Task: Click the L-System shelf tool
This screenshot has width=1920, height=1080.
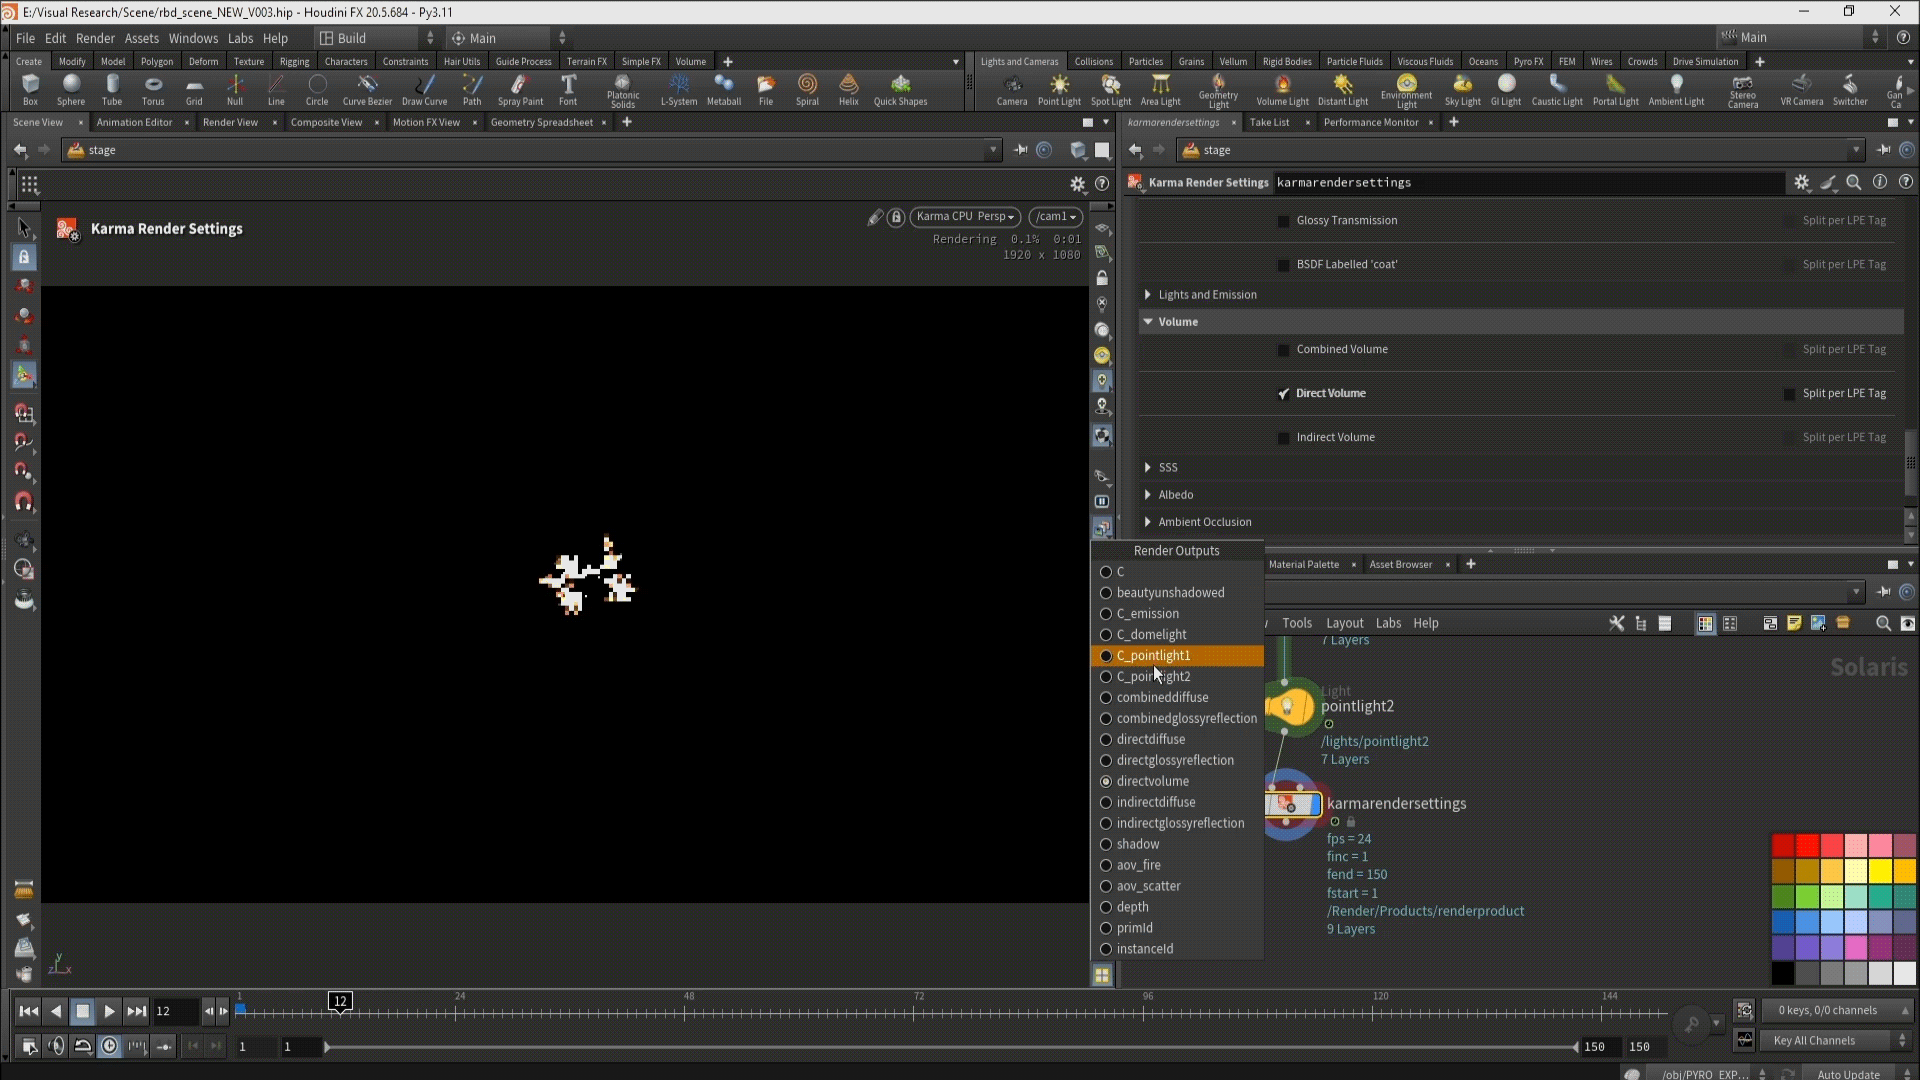Action: 679,89
